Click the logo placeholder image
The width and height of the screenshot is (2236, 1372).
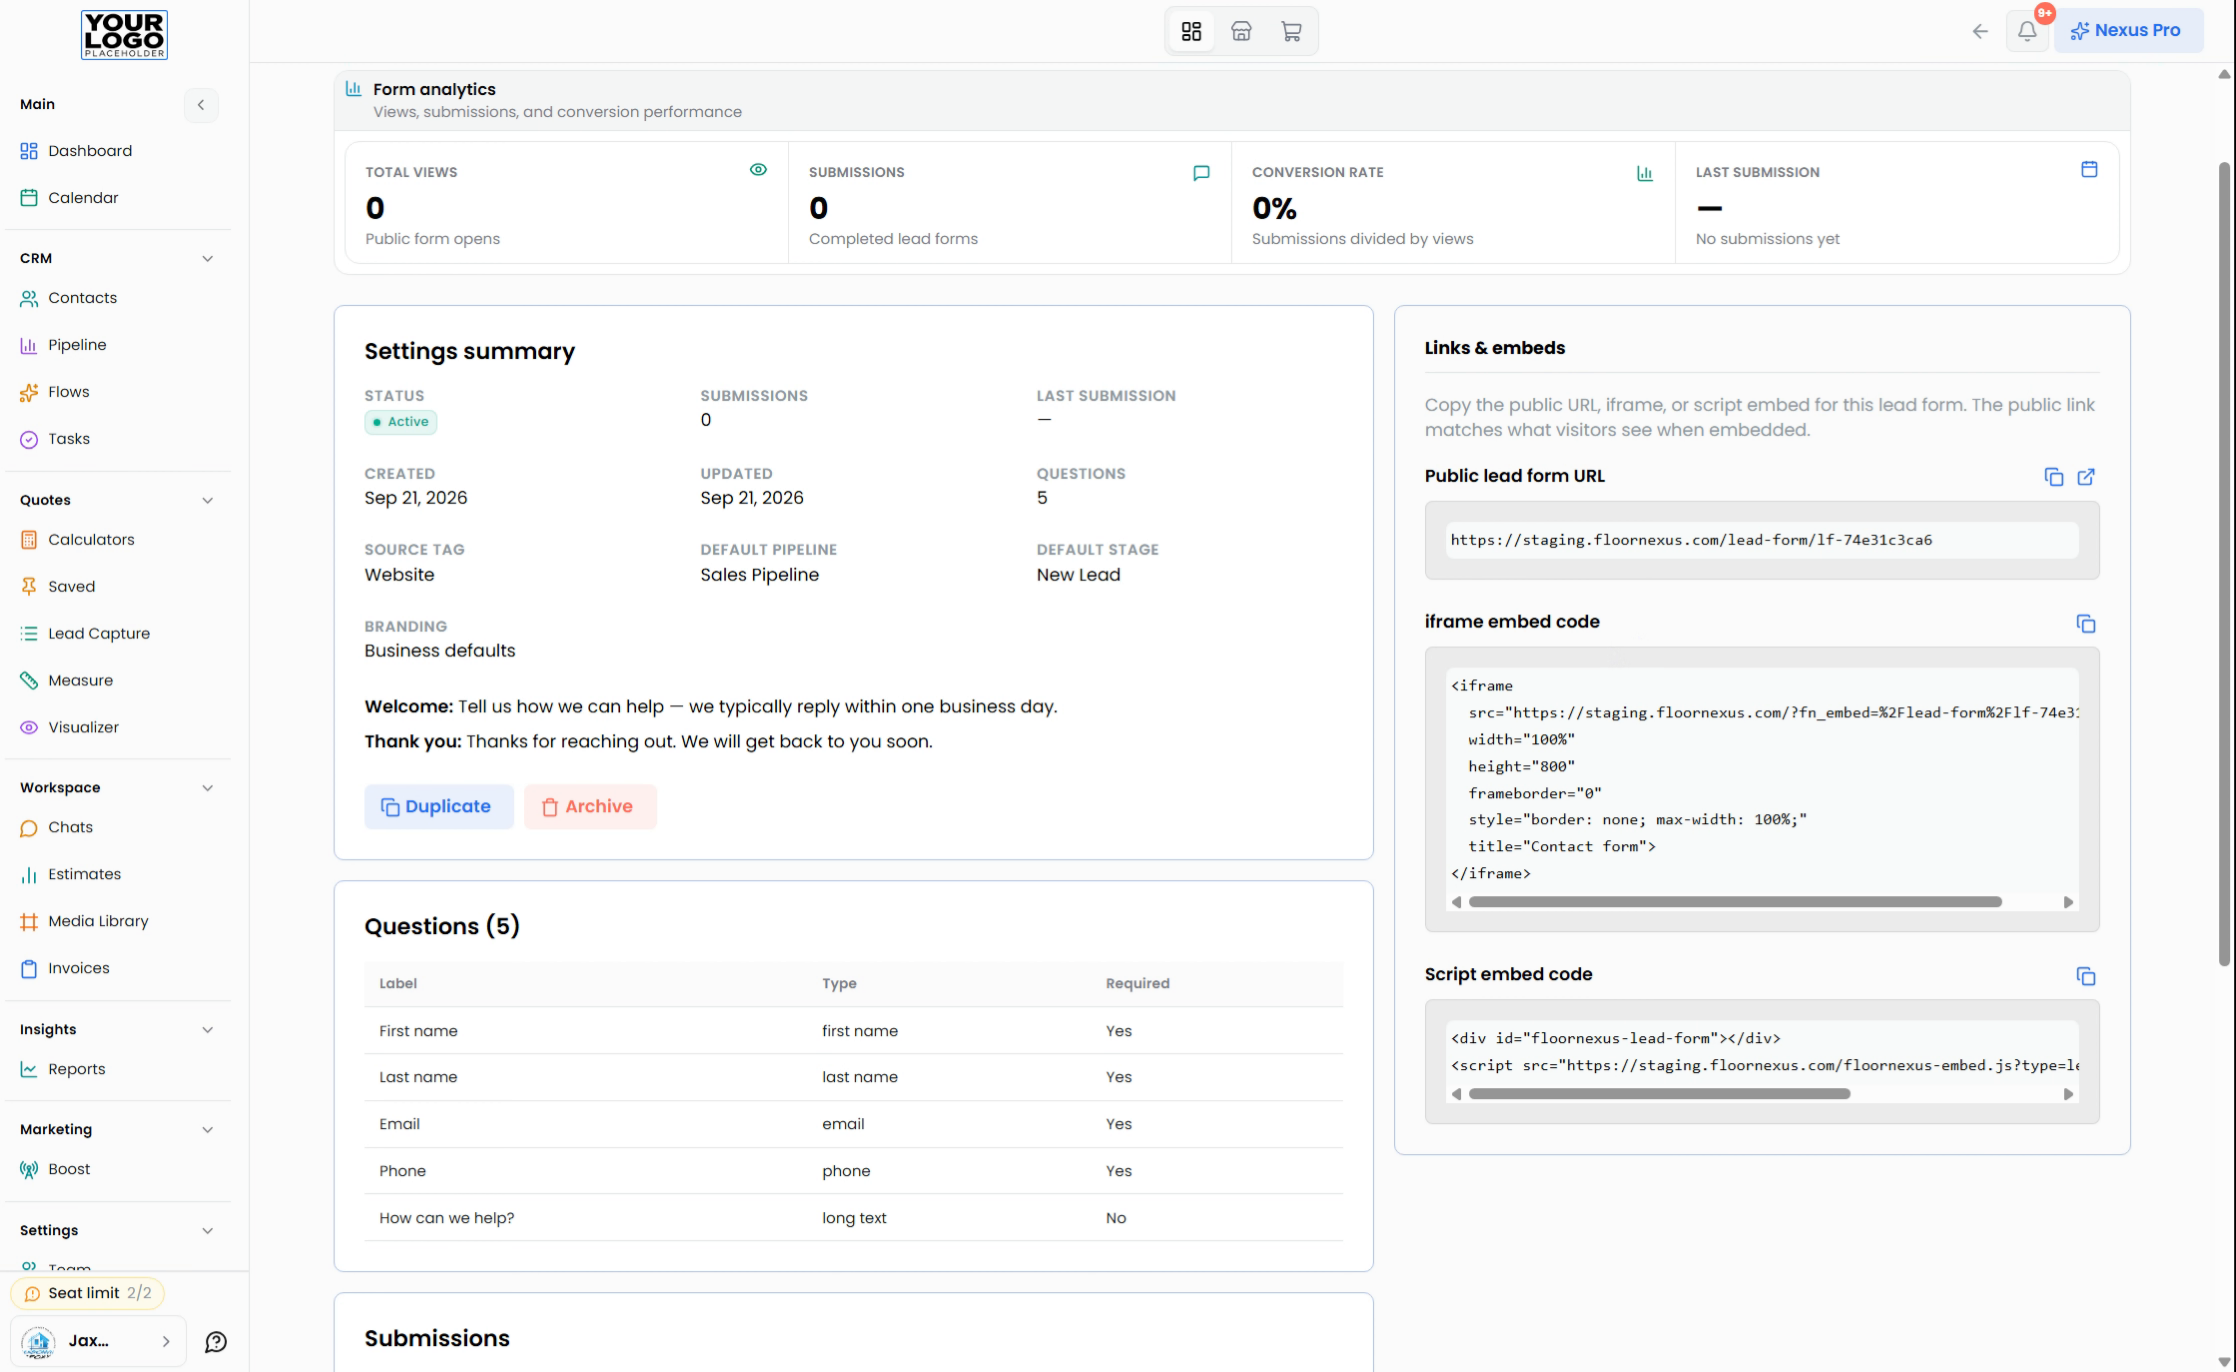(x=124, y=35)
